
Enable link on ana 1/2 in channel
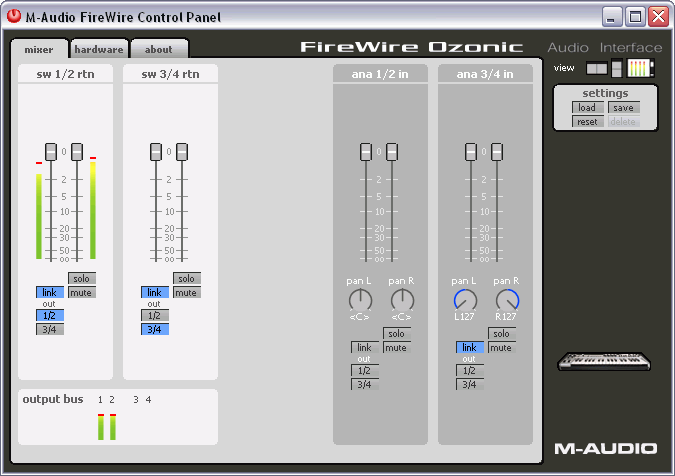[x=365, y=347]
